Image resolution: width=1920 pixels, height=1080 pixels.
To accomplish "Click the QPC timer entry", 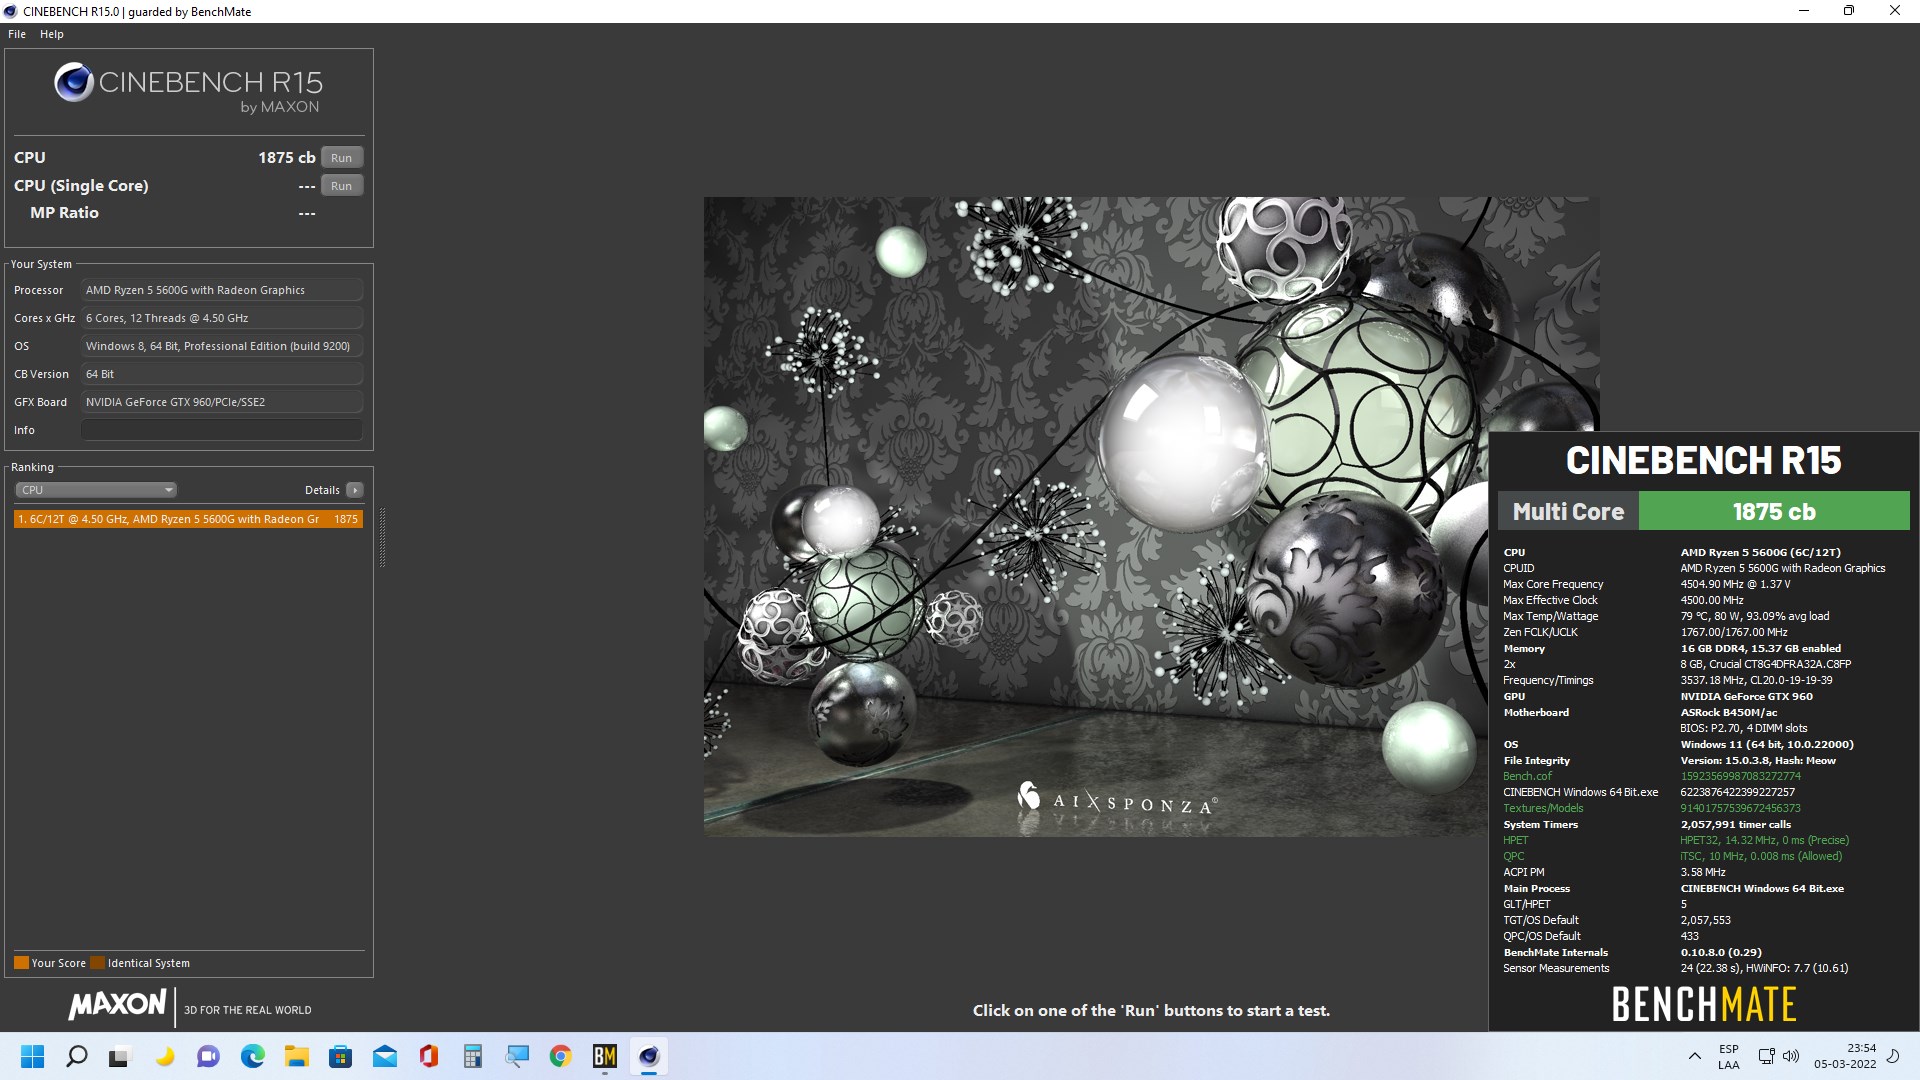I will tap(1514, 856).
